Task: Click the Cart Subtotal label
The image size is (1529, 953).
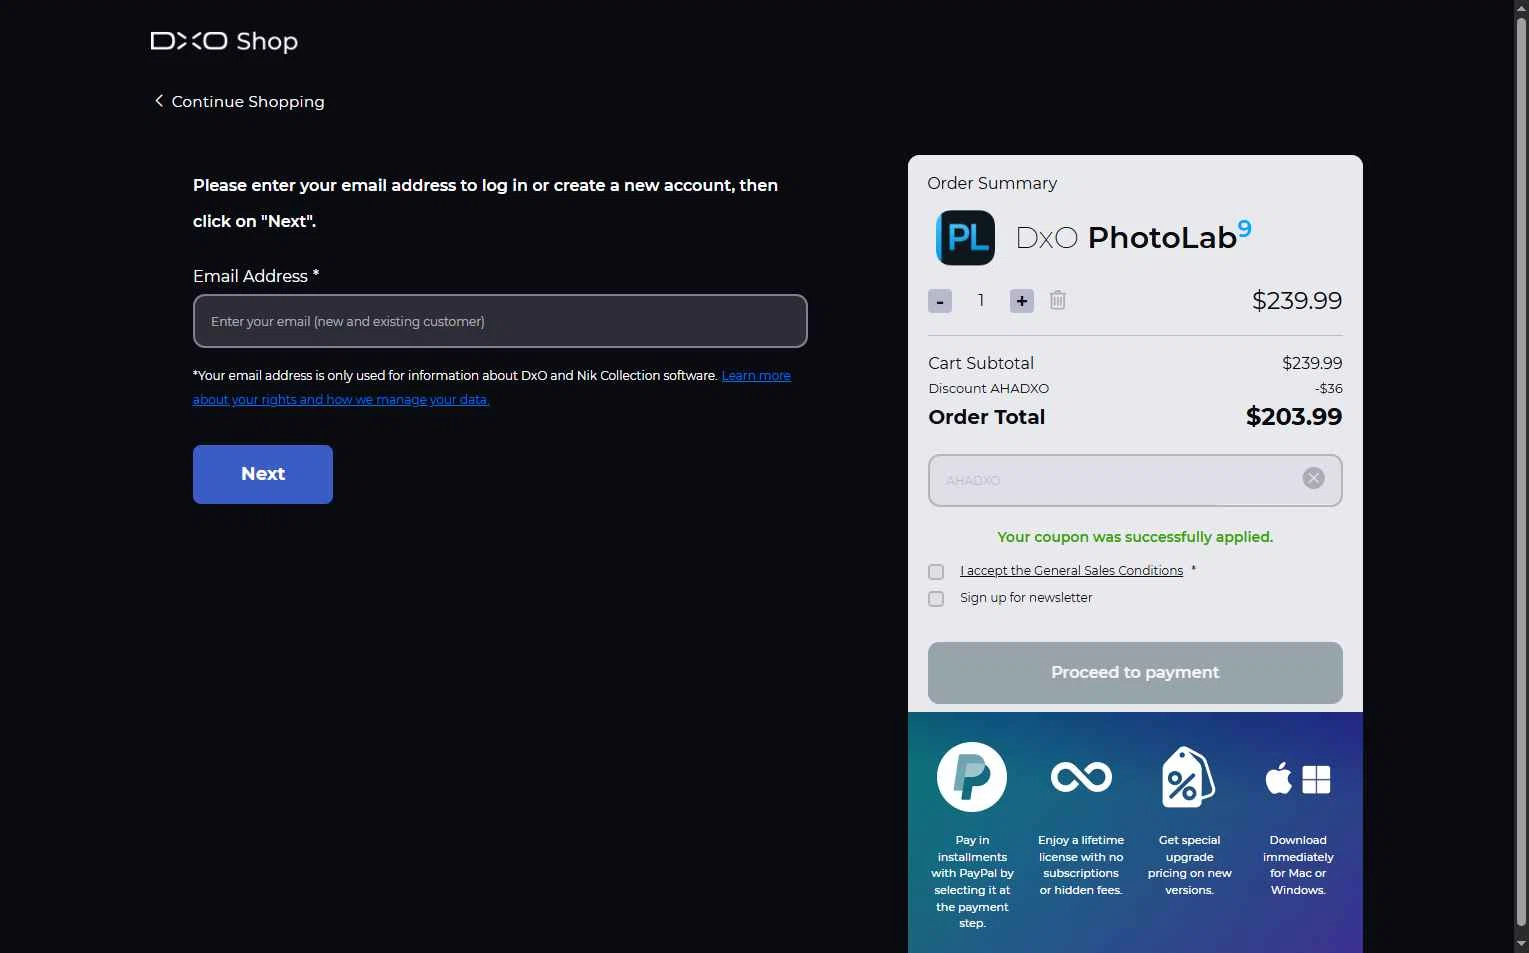Action: (x=981, y=363)
